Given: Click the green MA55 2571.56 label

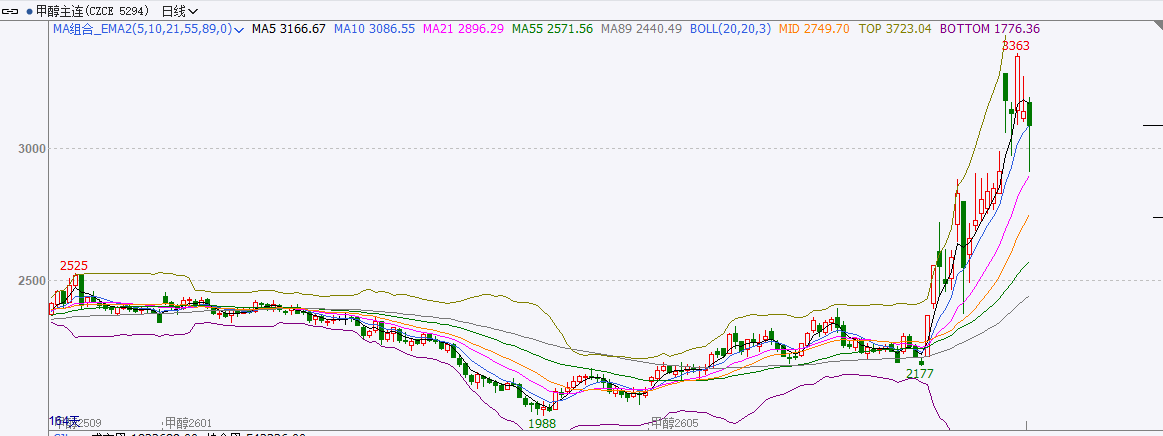Looking at the screenshot, I should click(x=552, y=30).
